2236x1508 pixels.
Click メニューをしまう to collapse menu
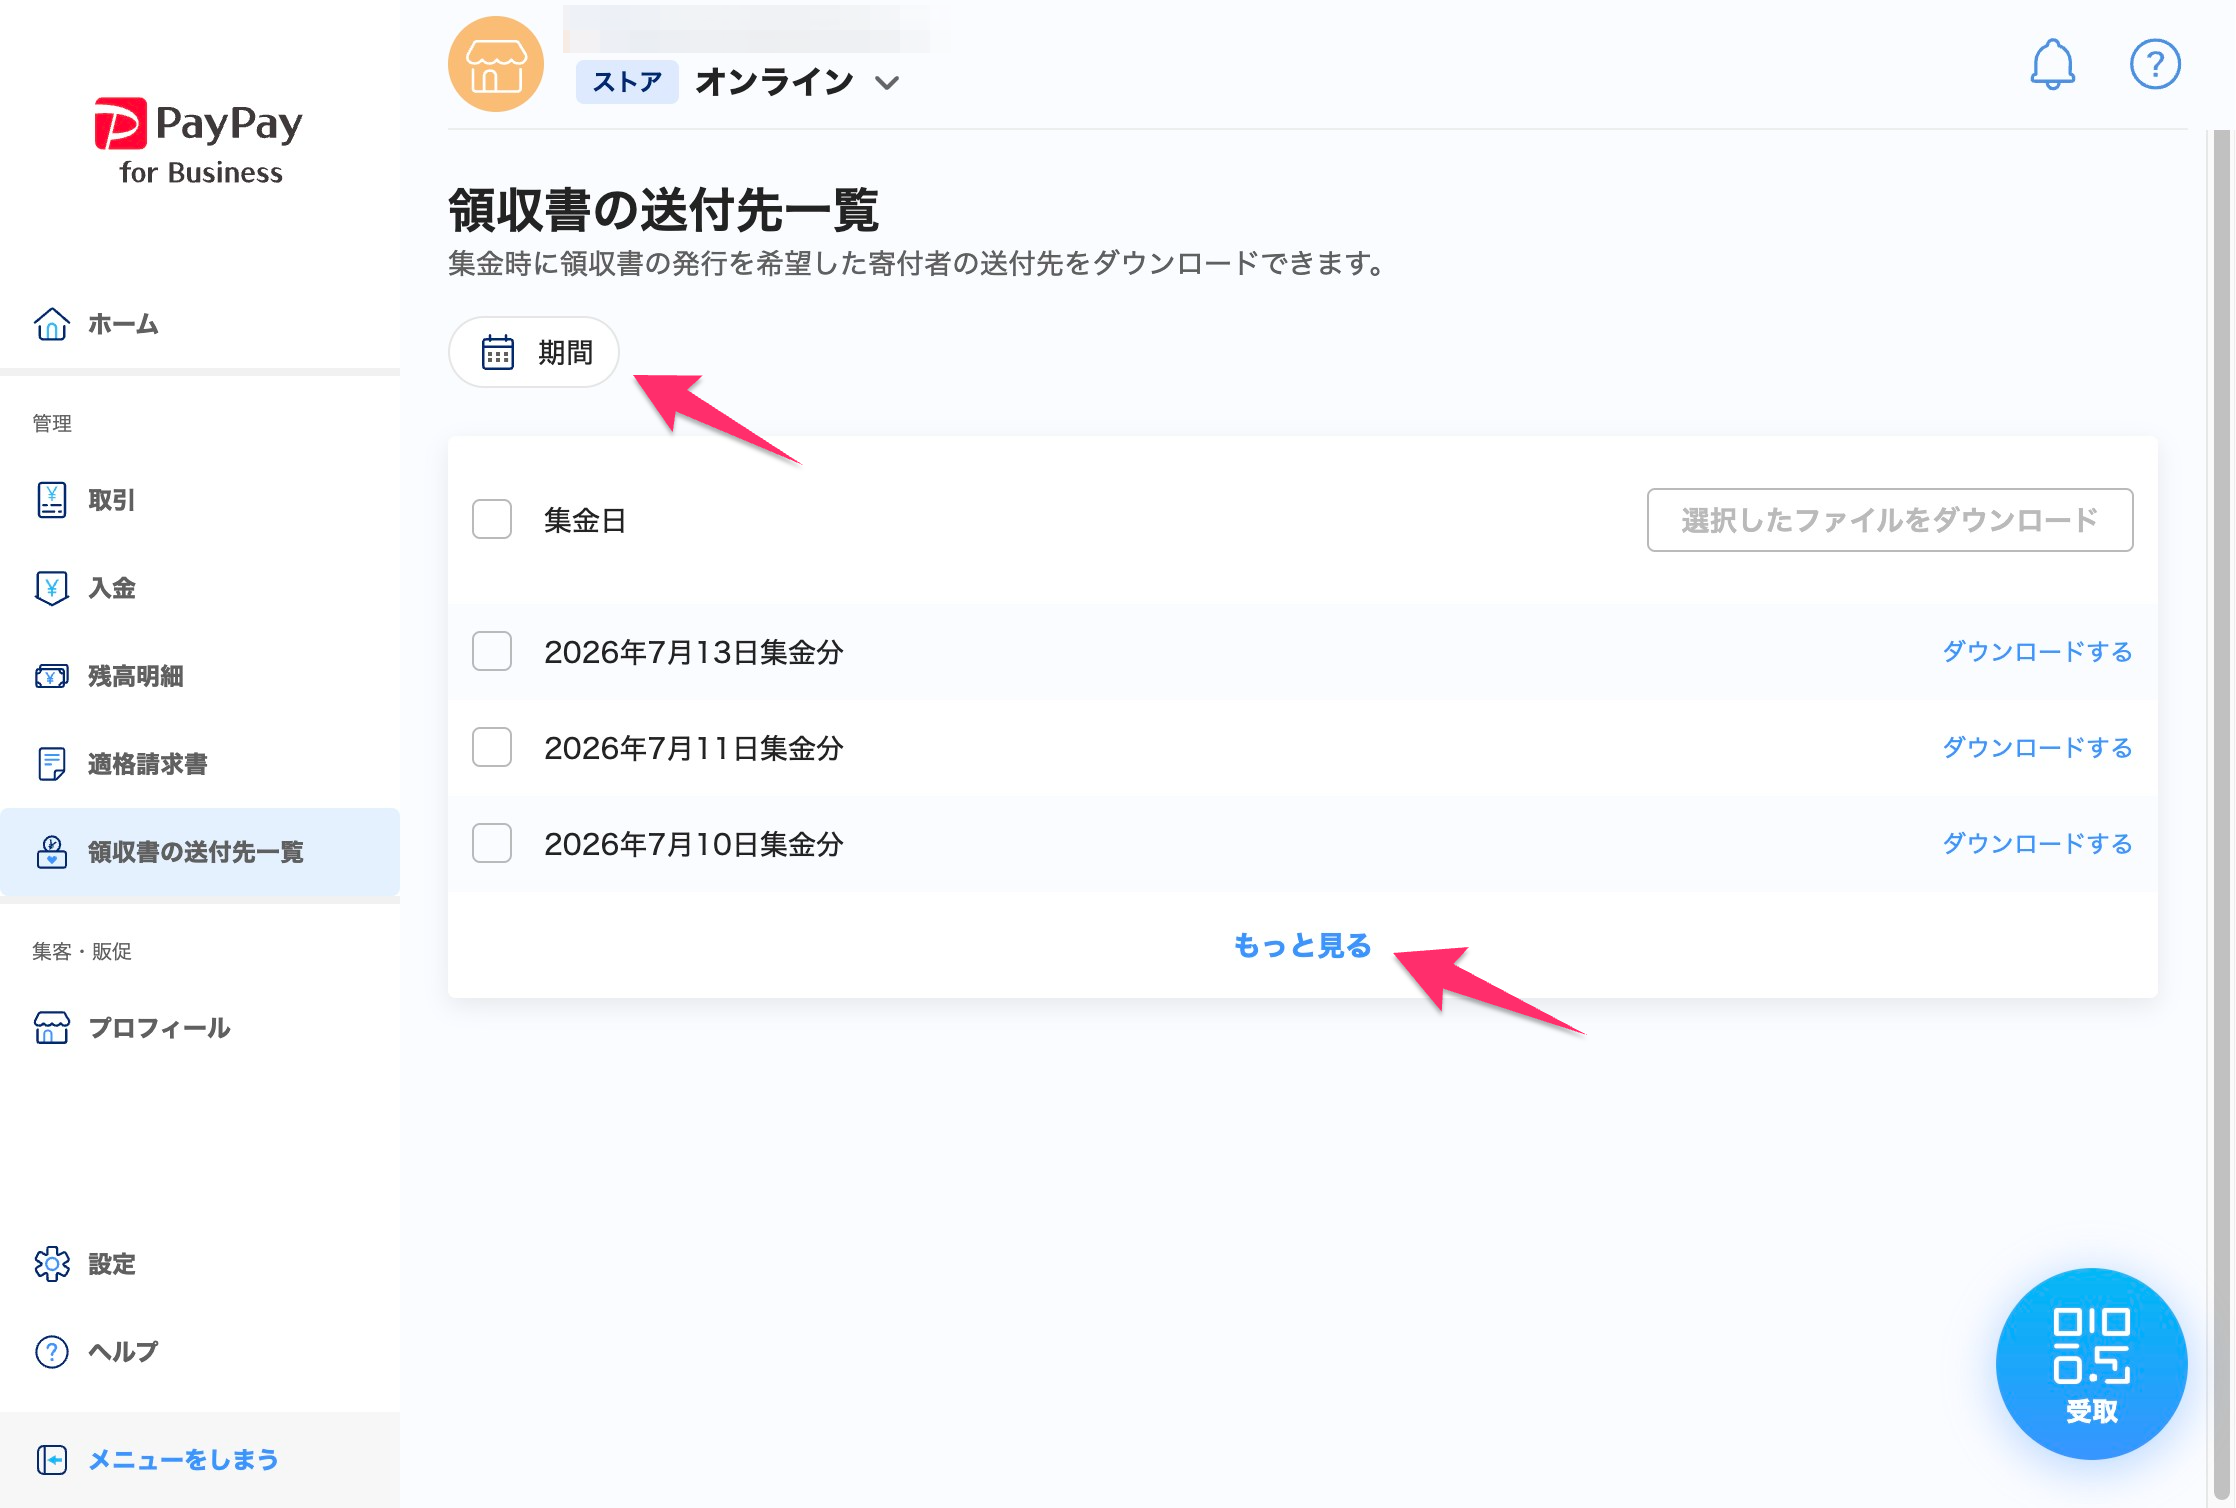coord(200,1460)
